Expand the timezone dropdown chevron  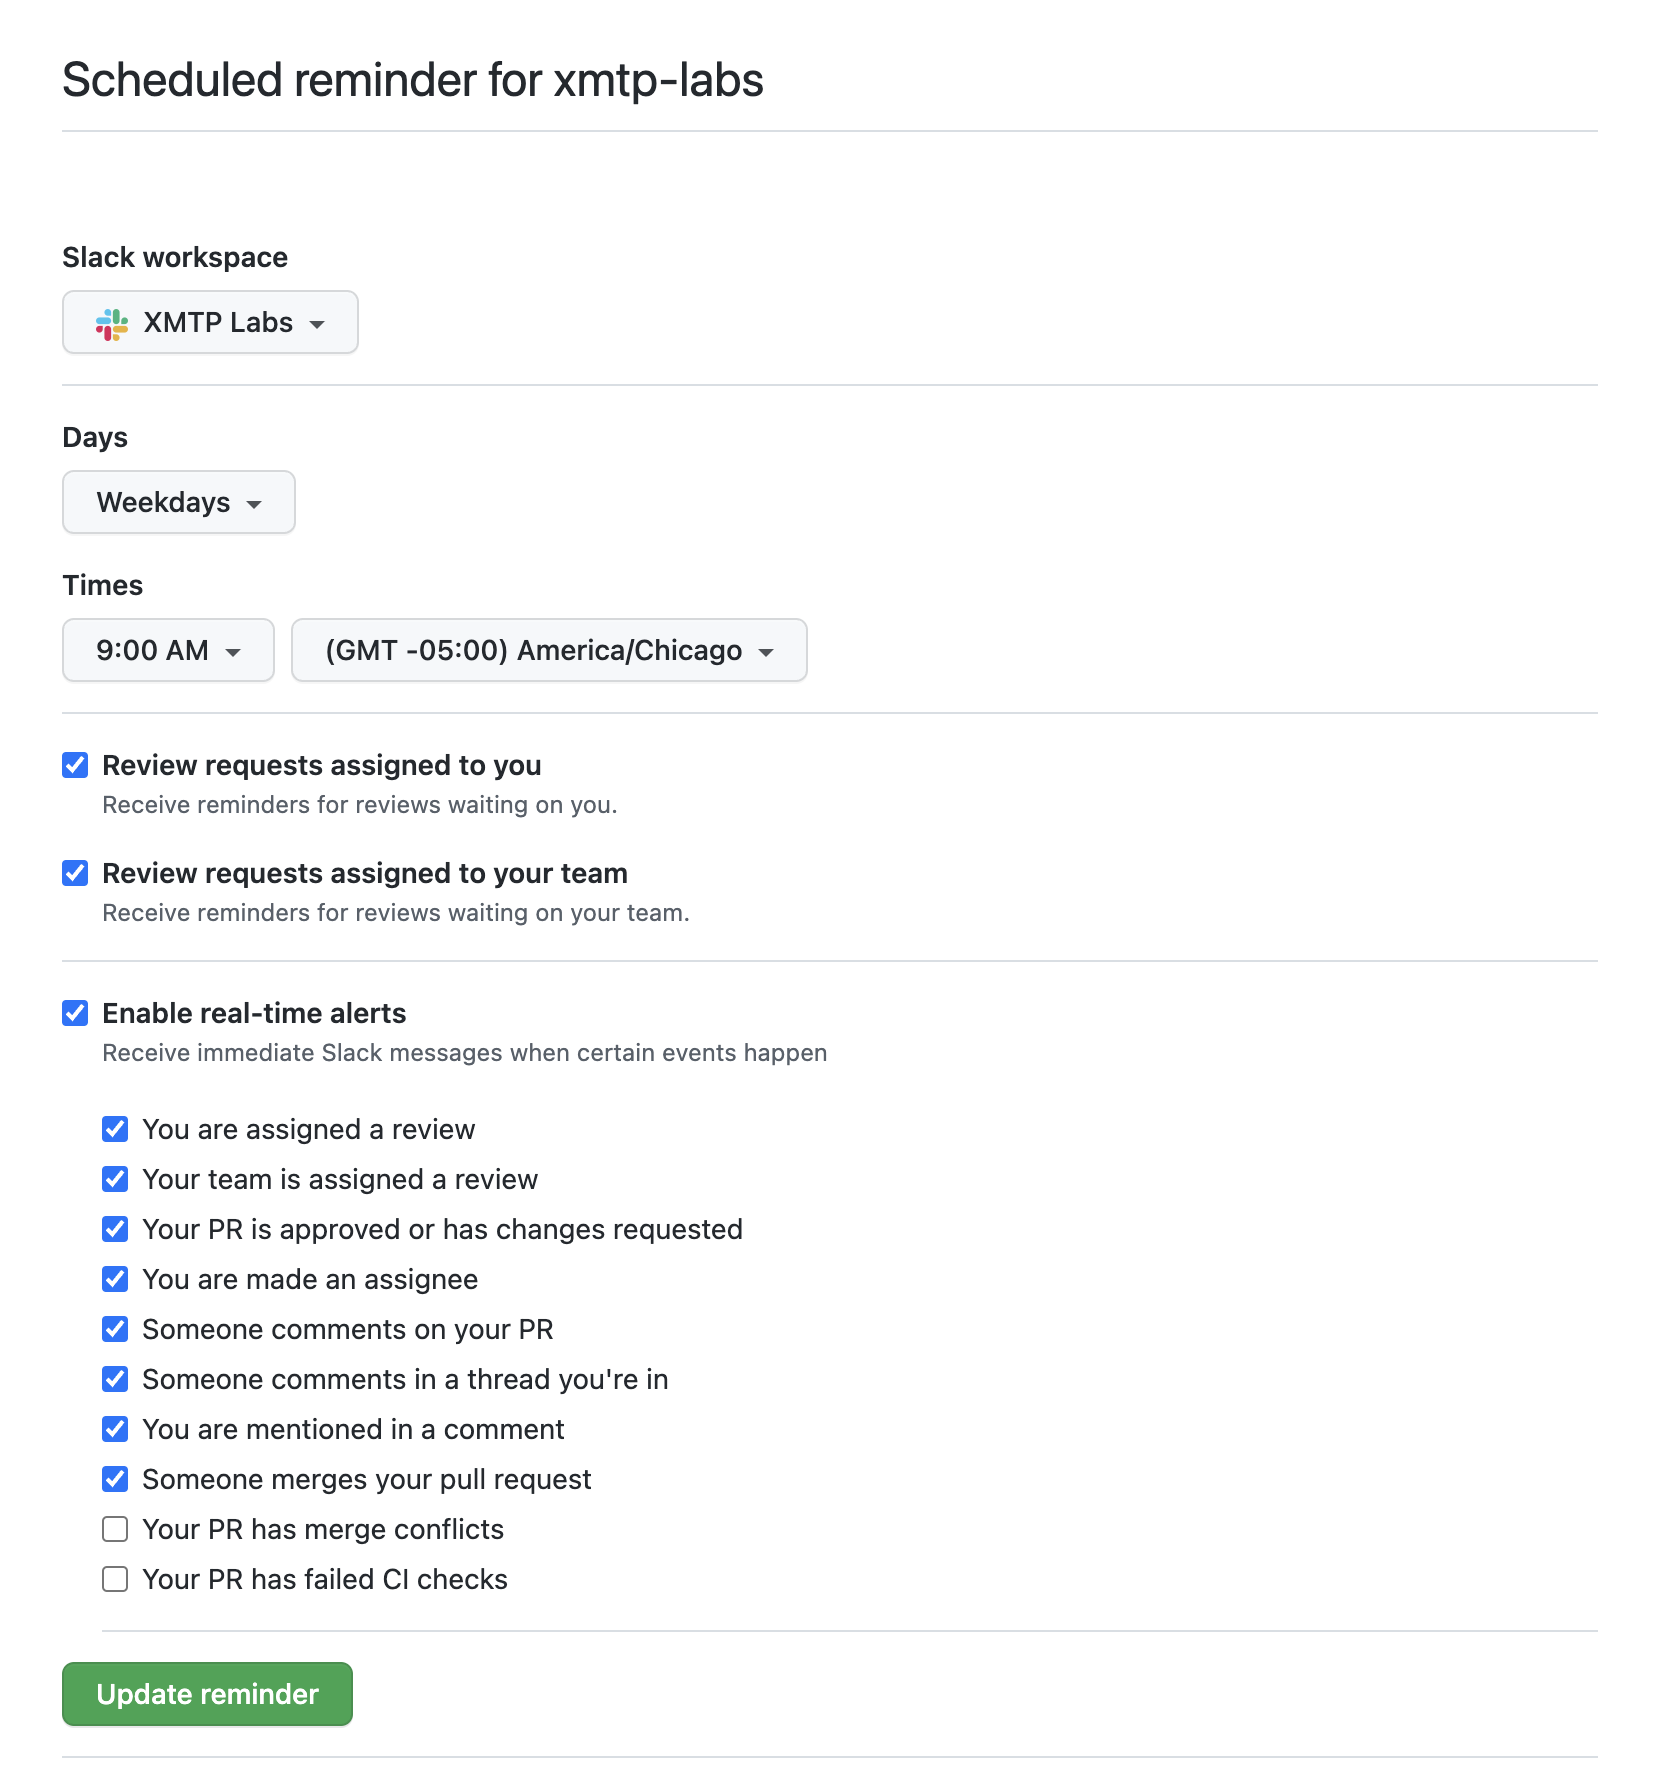766,651
